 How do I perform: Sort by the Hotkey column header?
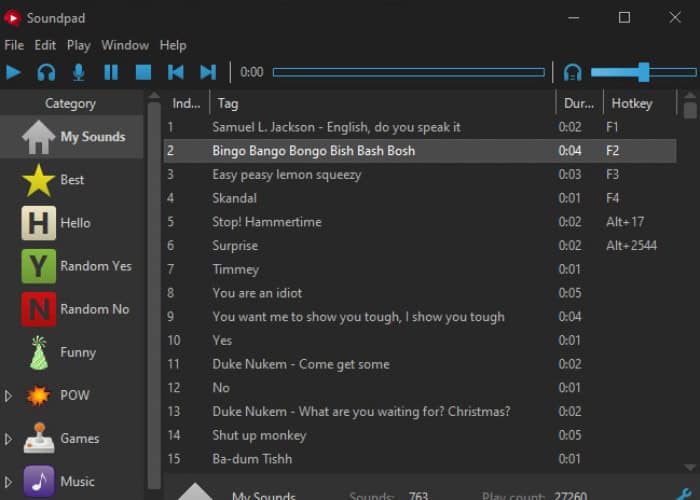(x=640, y=104)
